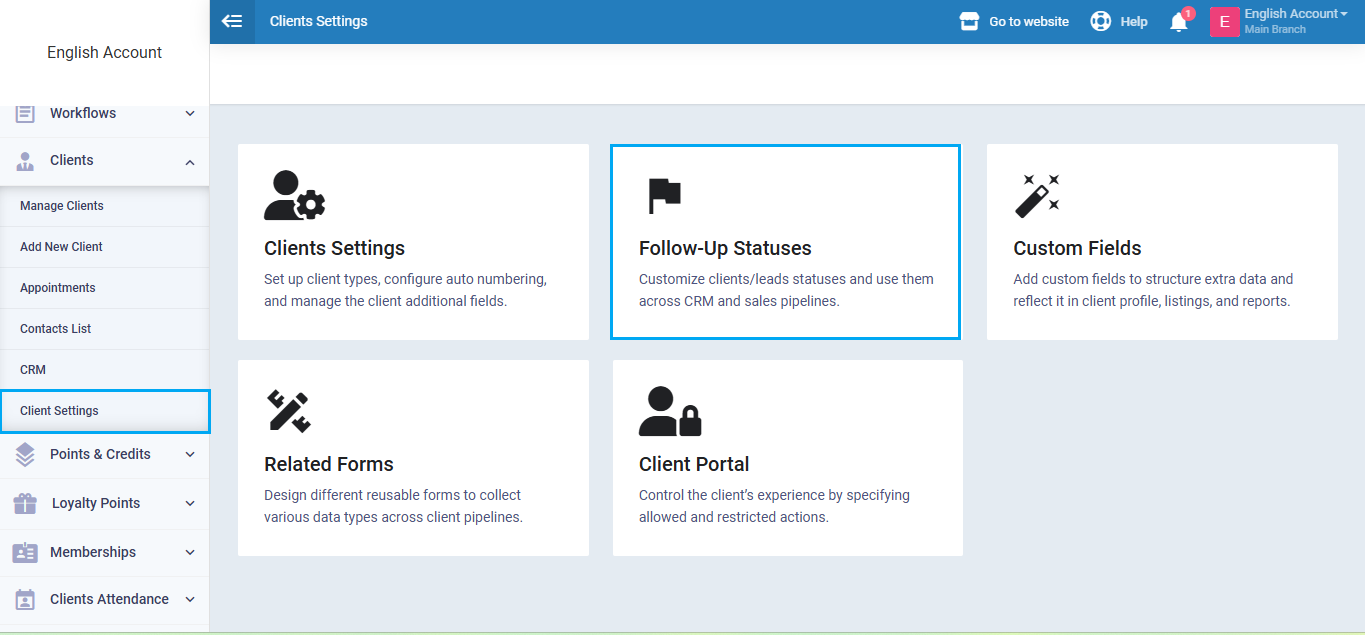Click the Clients Settings user-gear icon
Viewport: 1365px width, 635px height.
[x=294, y=195]
